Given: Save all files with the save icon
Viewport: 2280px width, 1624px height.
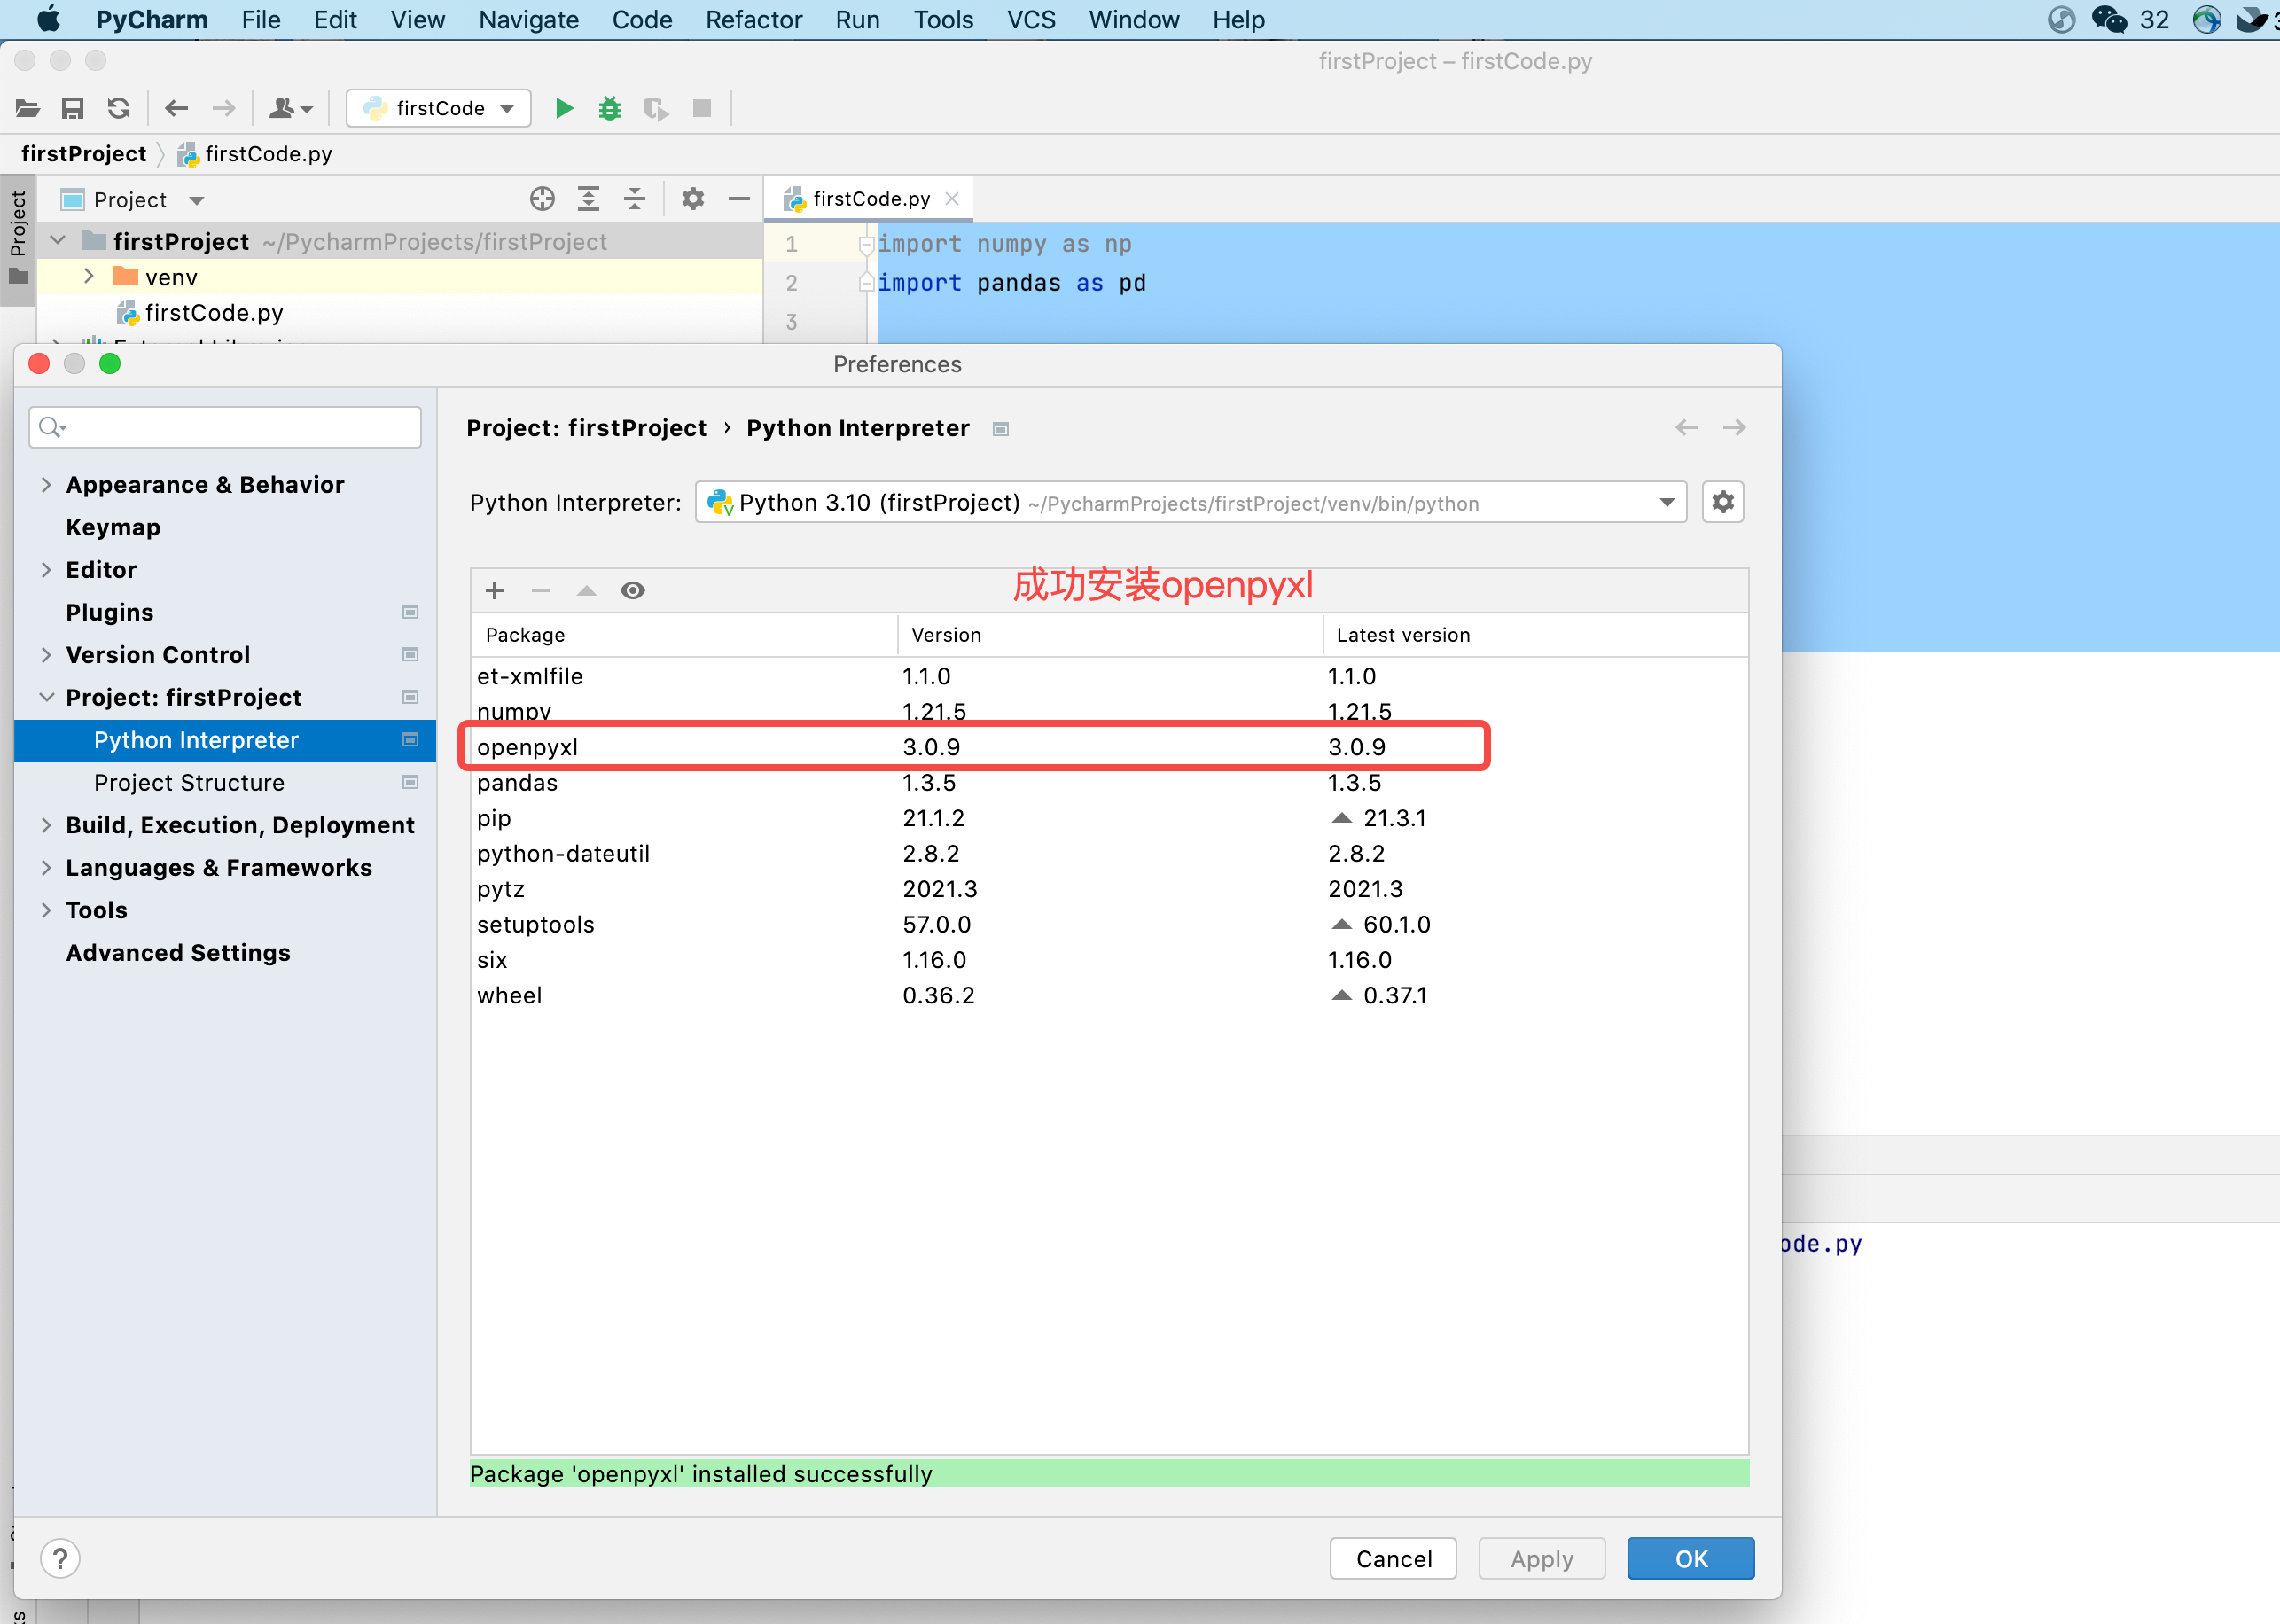Looking at the screenshot, I should (x=72, y=108).
